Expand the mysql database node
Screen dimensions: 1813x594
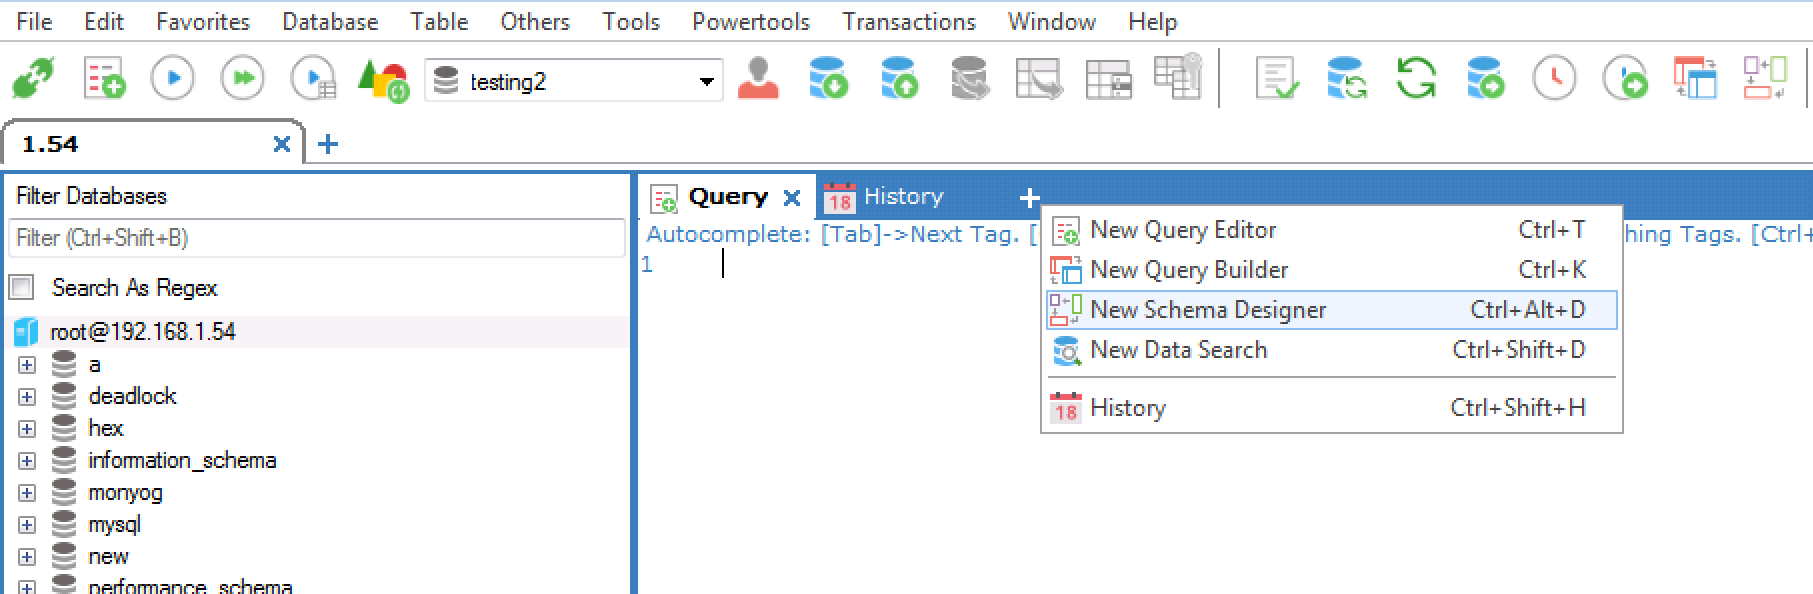point(27,525)
